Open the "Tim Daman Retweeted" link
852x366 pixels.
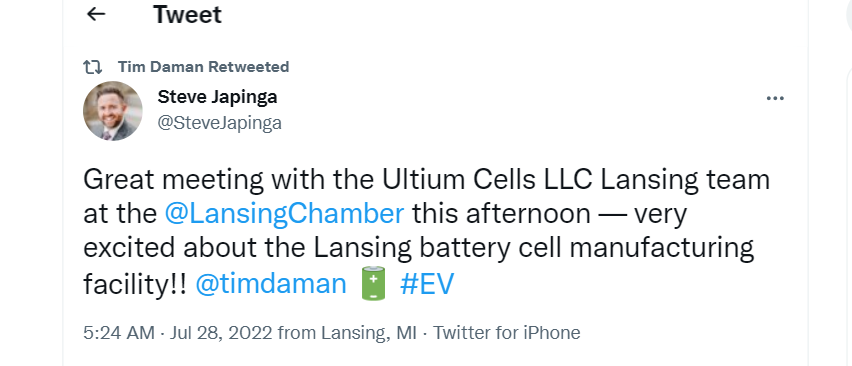coord(203,67)
